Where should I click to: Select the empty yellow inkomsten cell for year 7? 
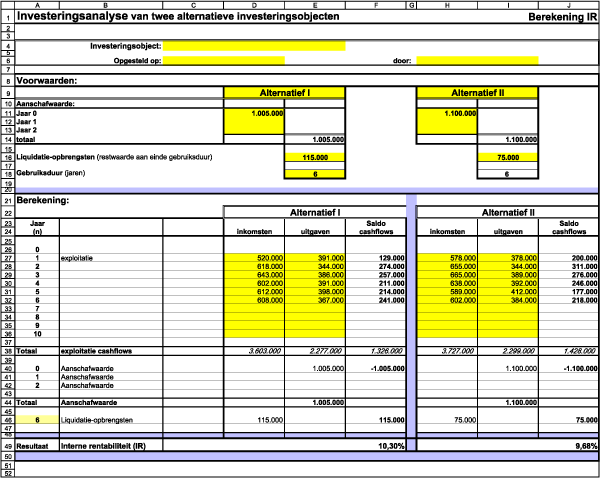[254, 308]
